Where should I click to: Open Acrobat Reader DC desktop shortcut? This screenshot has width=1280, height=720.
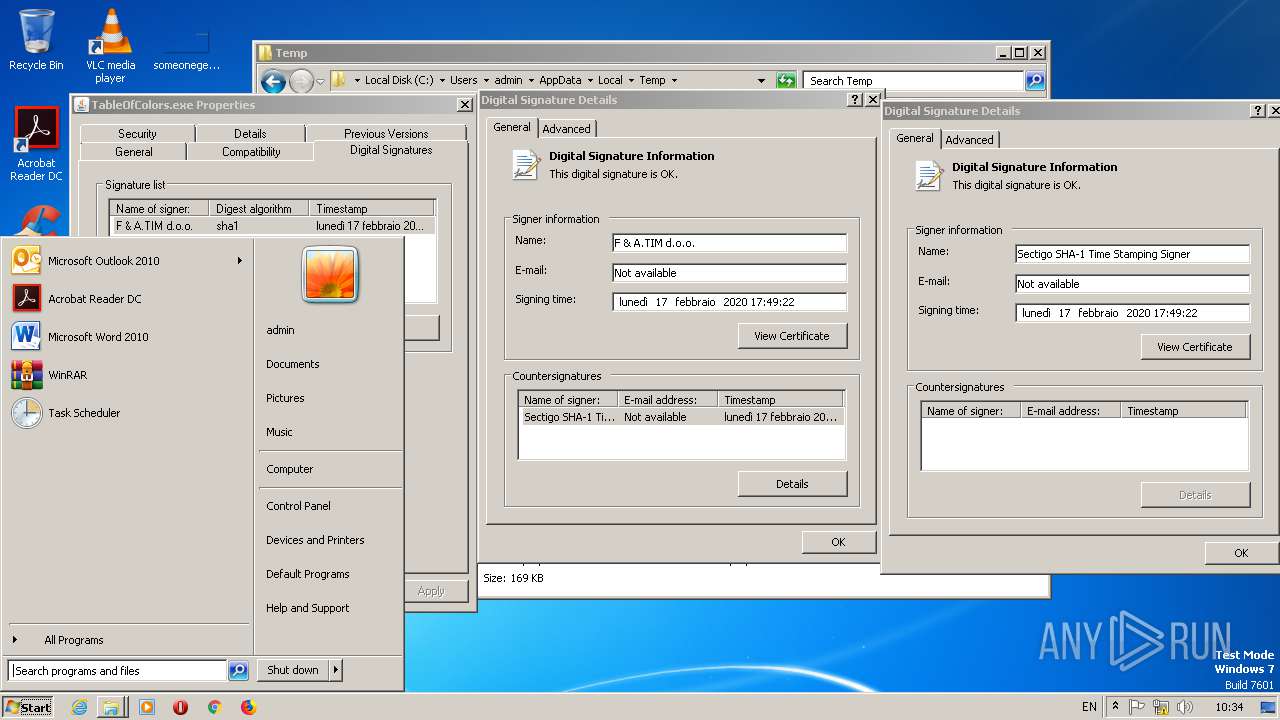click(x=36, y=144)
